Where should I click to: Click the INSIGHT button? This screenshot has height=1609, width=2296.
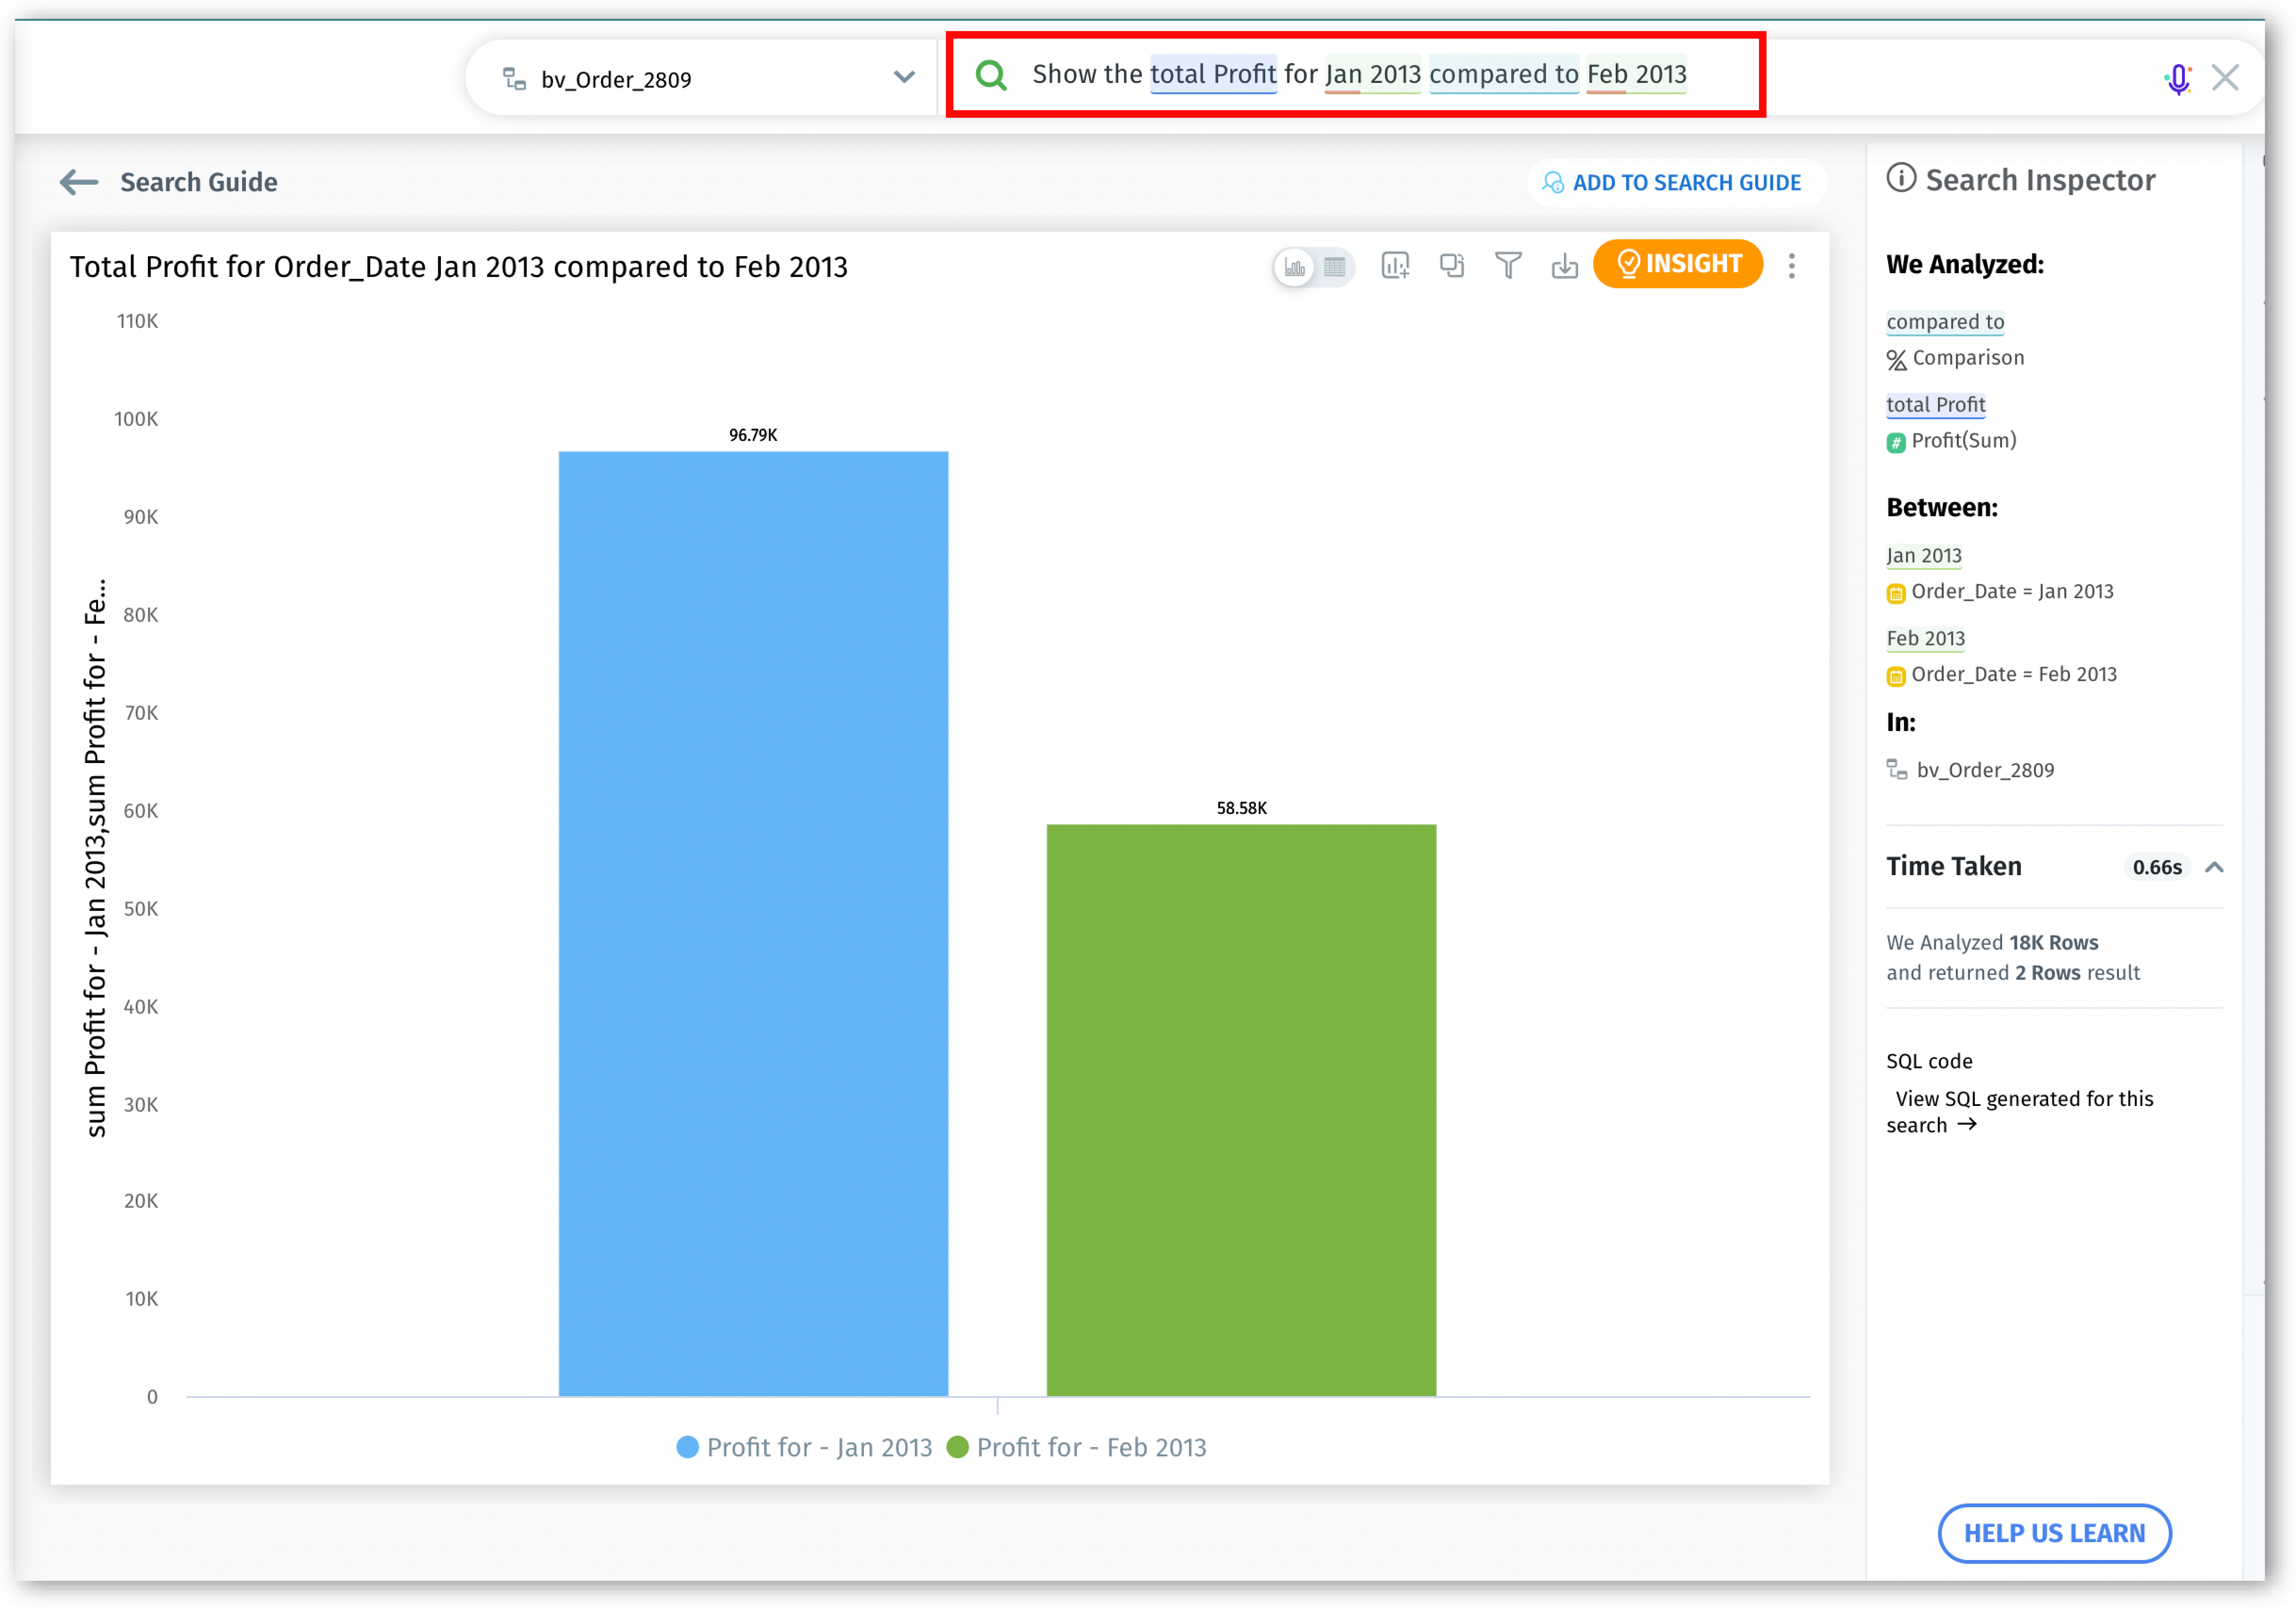click(x=1678, y=264)
